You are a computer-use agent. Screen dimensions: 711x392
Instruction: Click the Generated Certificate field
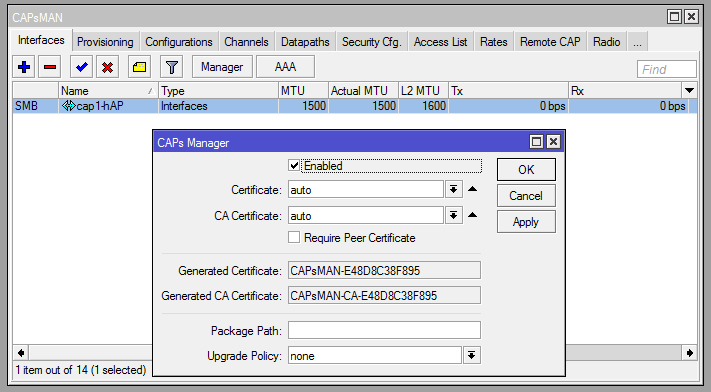(x=384, y=270)
